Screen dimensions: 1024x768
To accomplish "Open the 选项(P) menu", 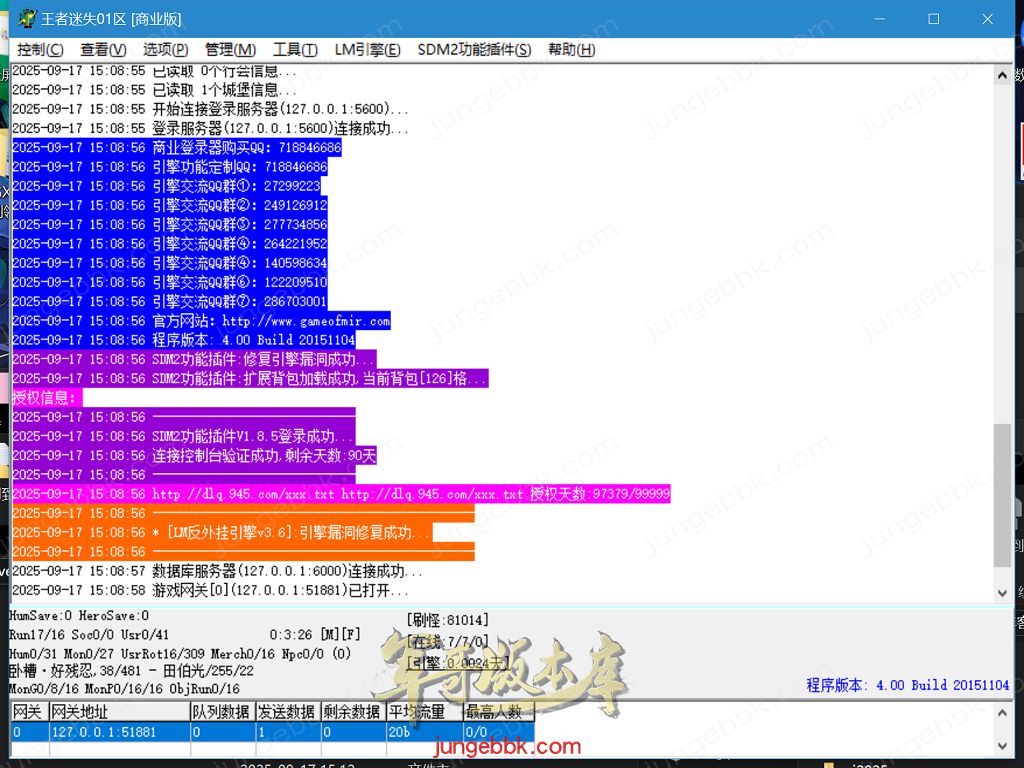I will click(x=165, y=50).
